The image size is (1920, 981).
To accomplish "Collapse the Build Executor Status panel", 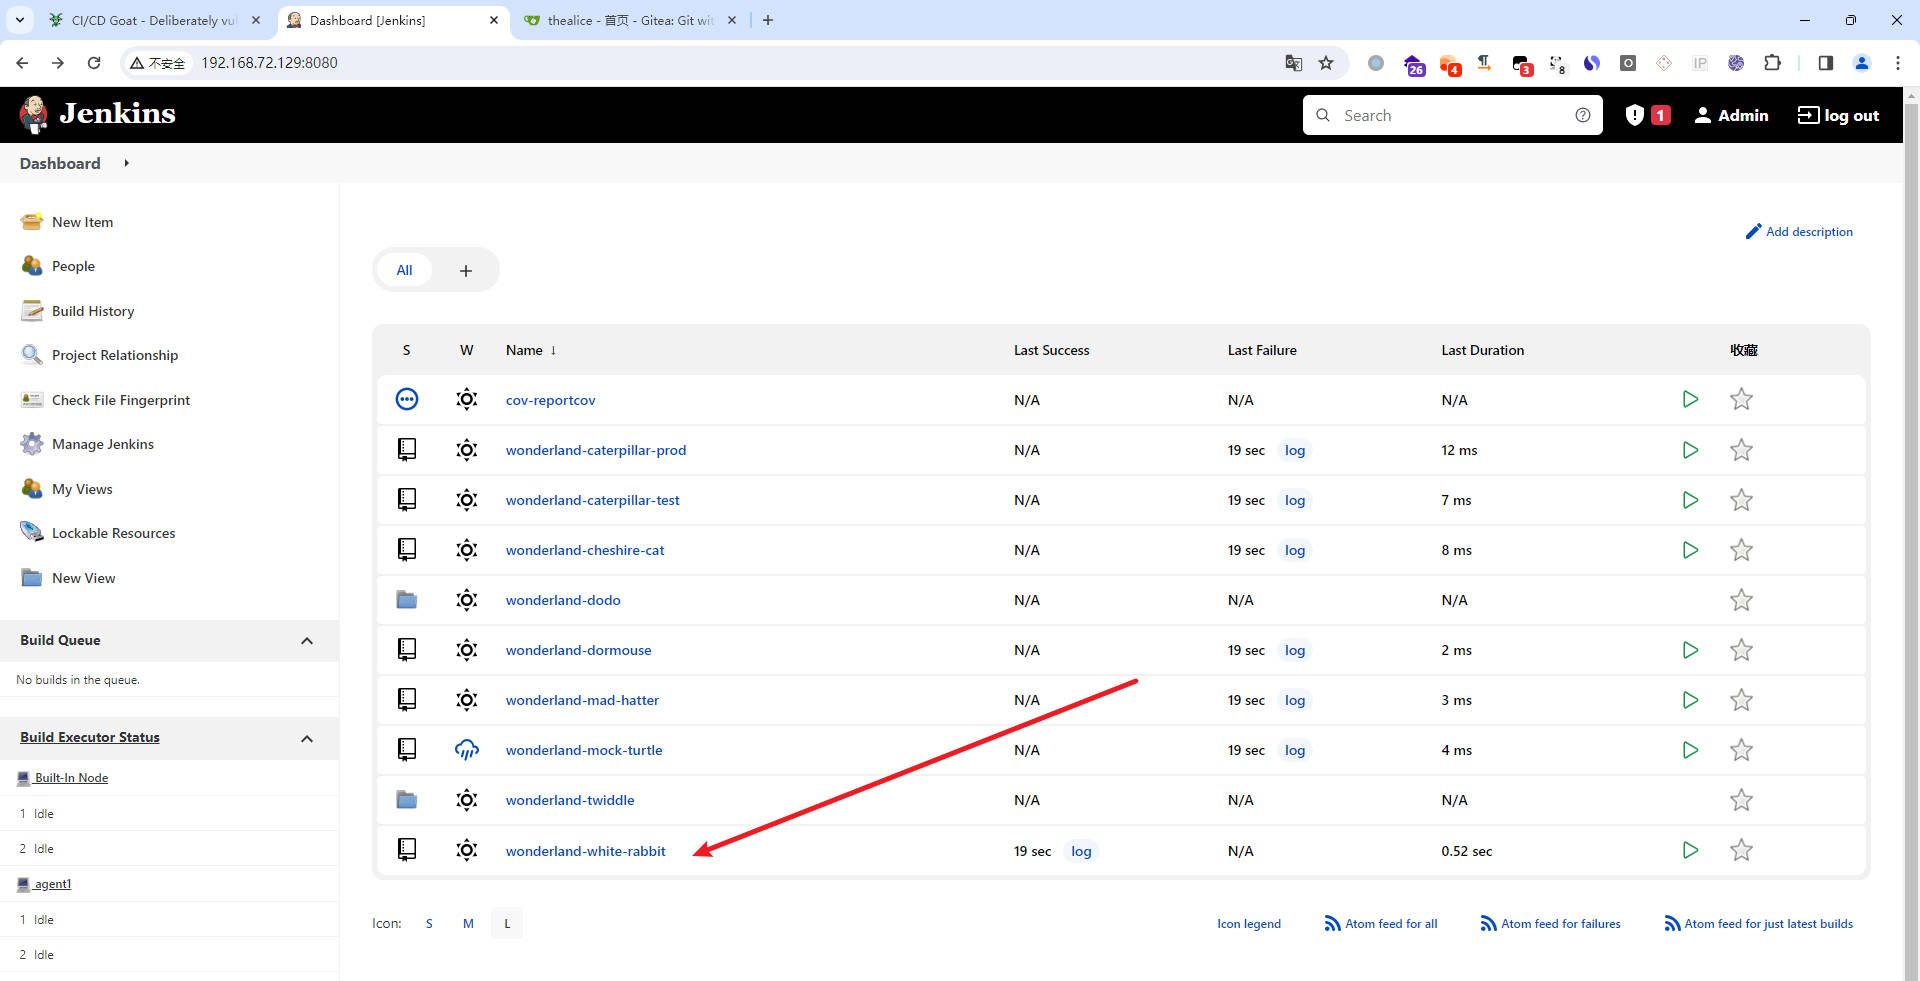I will (x=307, y=739).
